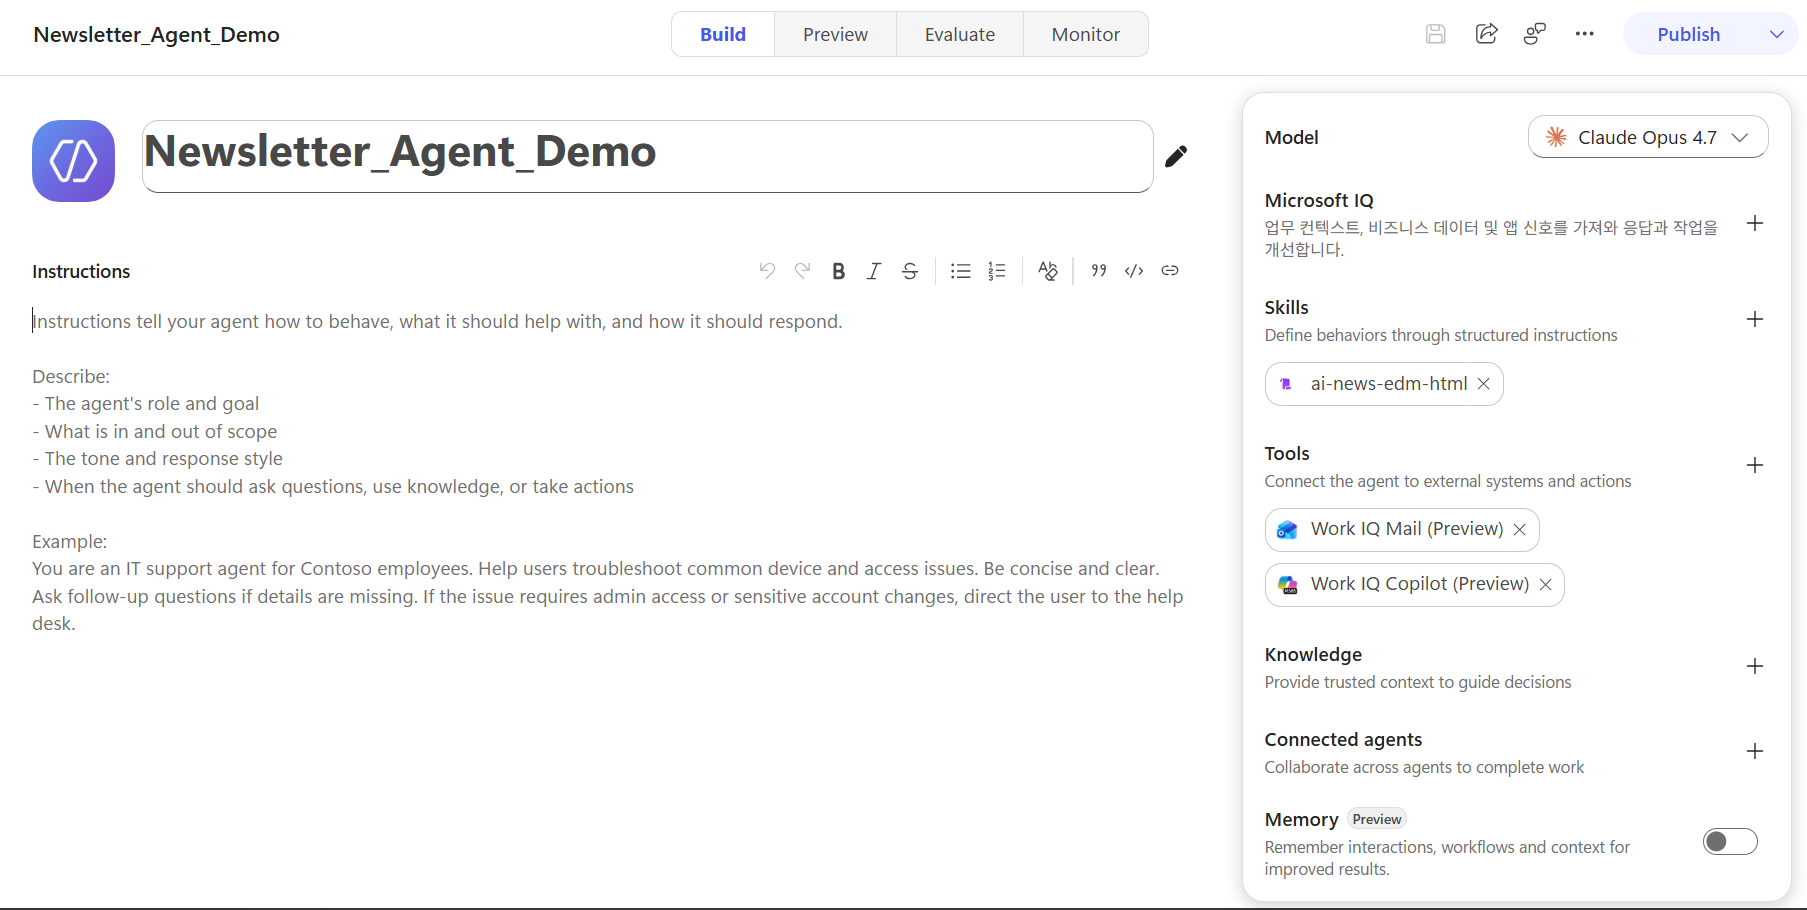
Task: Open the share icon in the header
Action: point(1487,34)
